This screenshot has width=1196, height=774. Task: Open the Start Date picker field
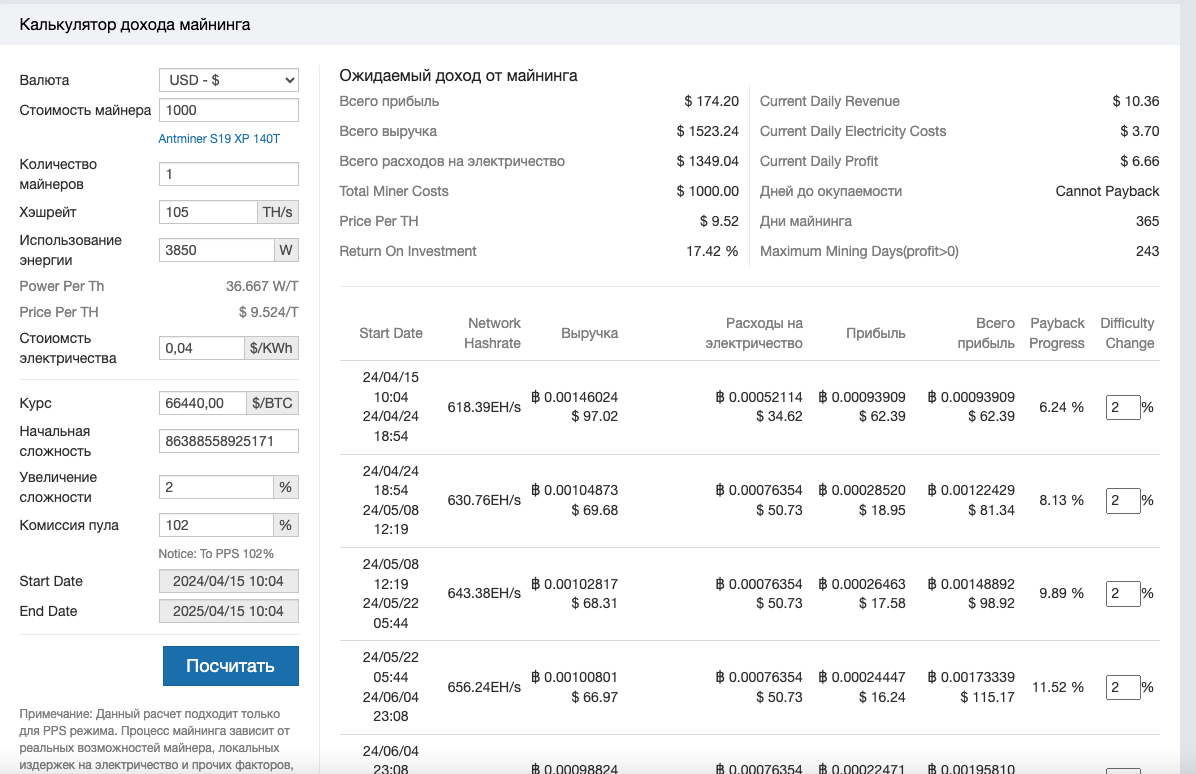tap(228, 581)
